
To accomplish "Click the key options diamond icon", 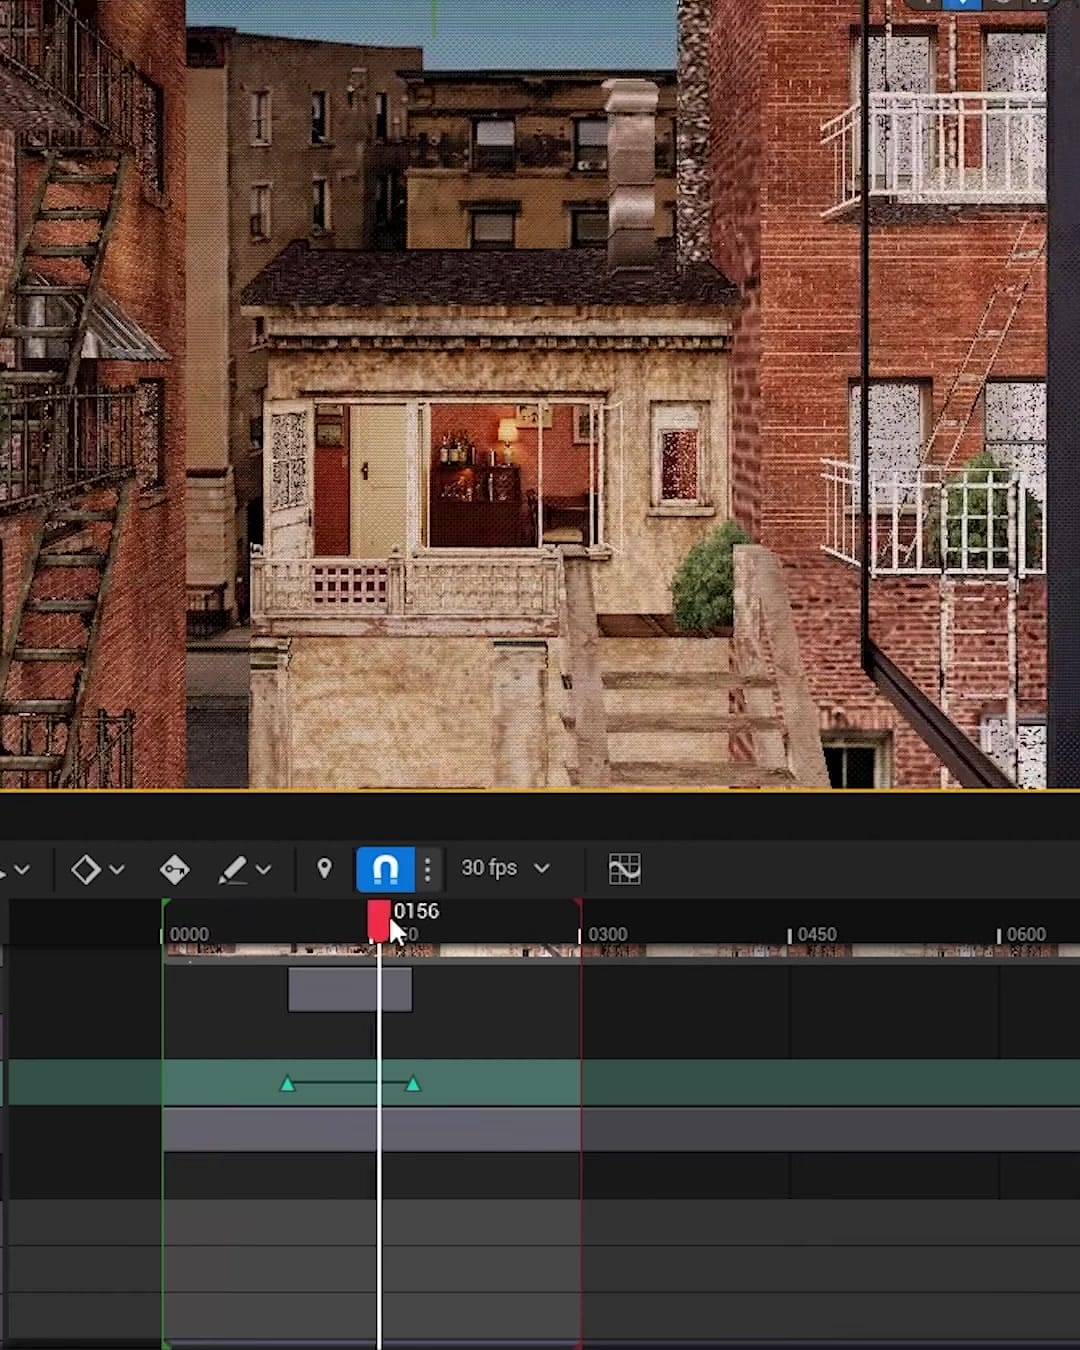I will (85, 870).
